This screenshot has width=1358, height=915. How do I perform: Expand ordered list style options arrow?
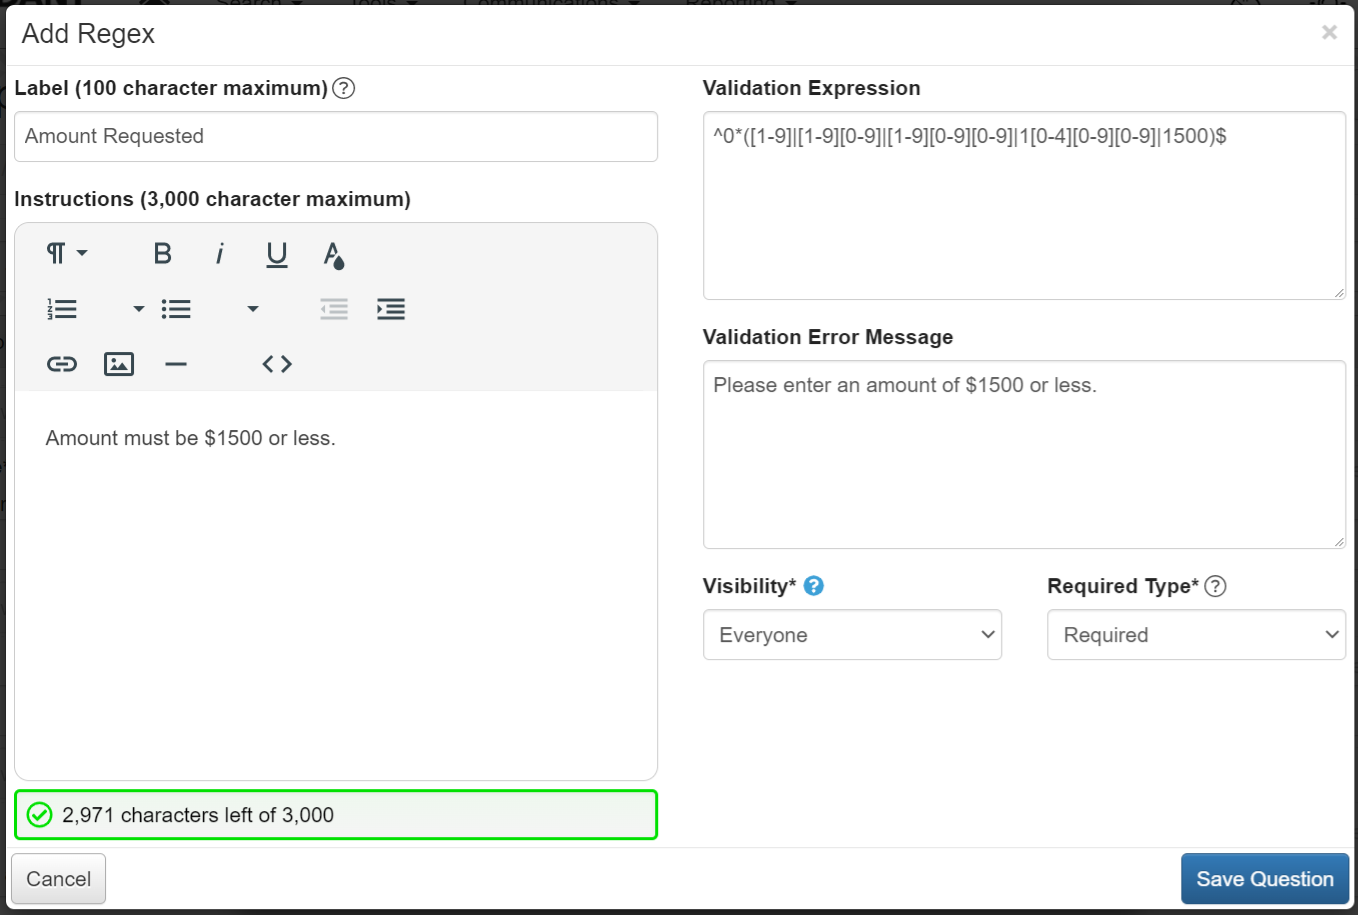pos(138,309)
